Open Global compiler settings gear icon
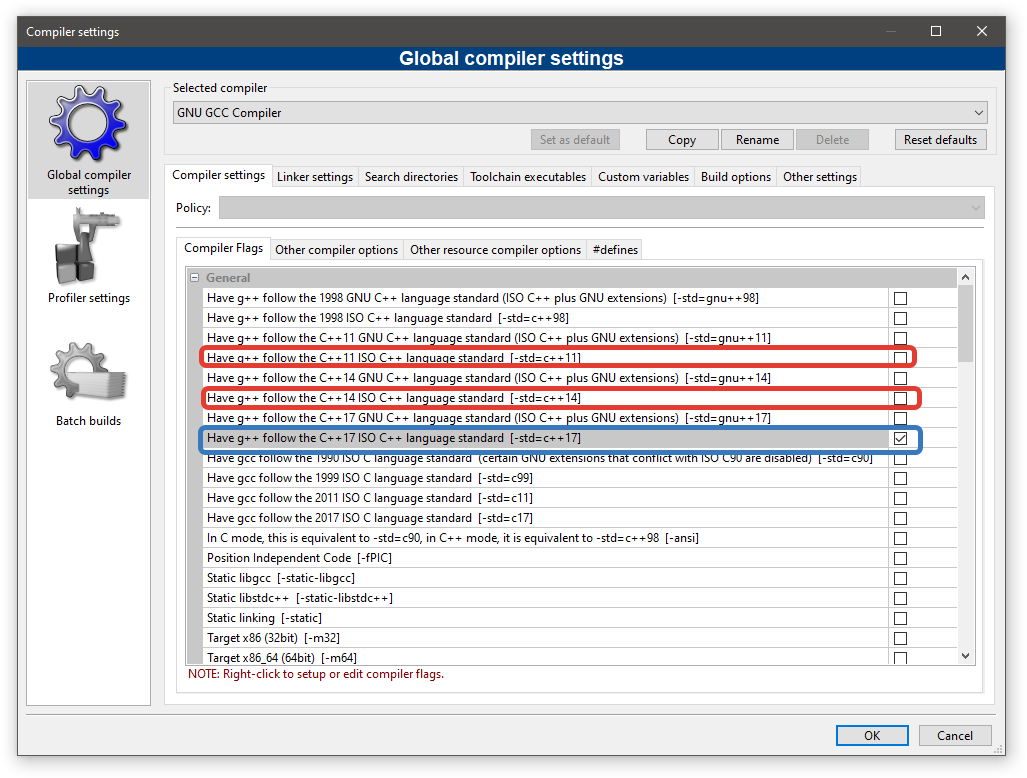Image resolution: width=1027 pixels, height=778 pixels. tap(88, 128)
